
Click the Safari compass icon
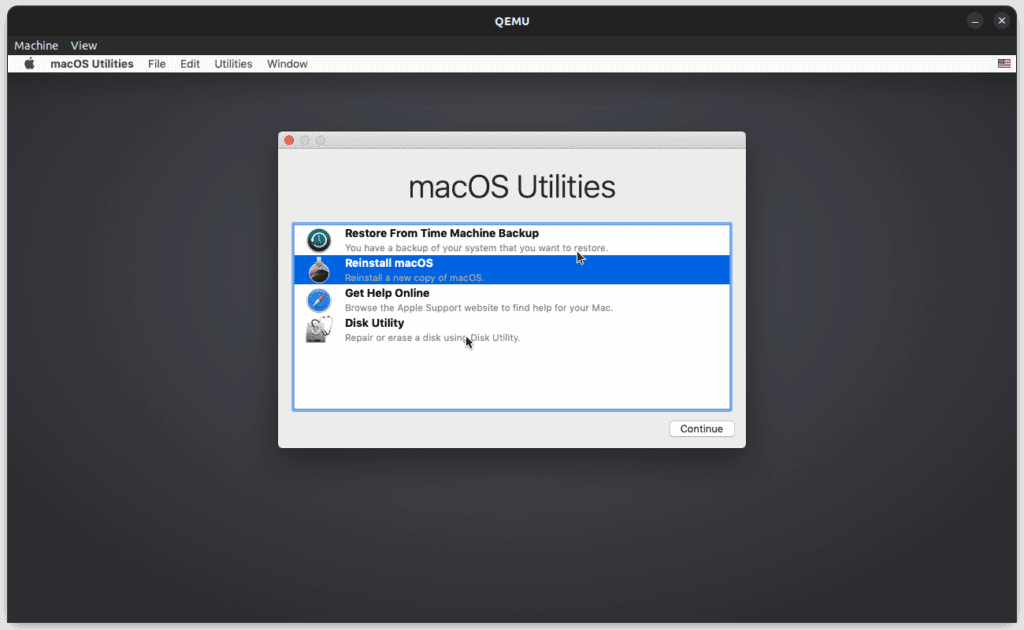pyautogui.click(x=319, y=300)
